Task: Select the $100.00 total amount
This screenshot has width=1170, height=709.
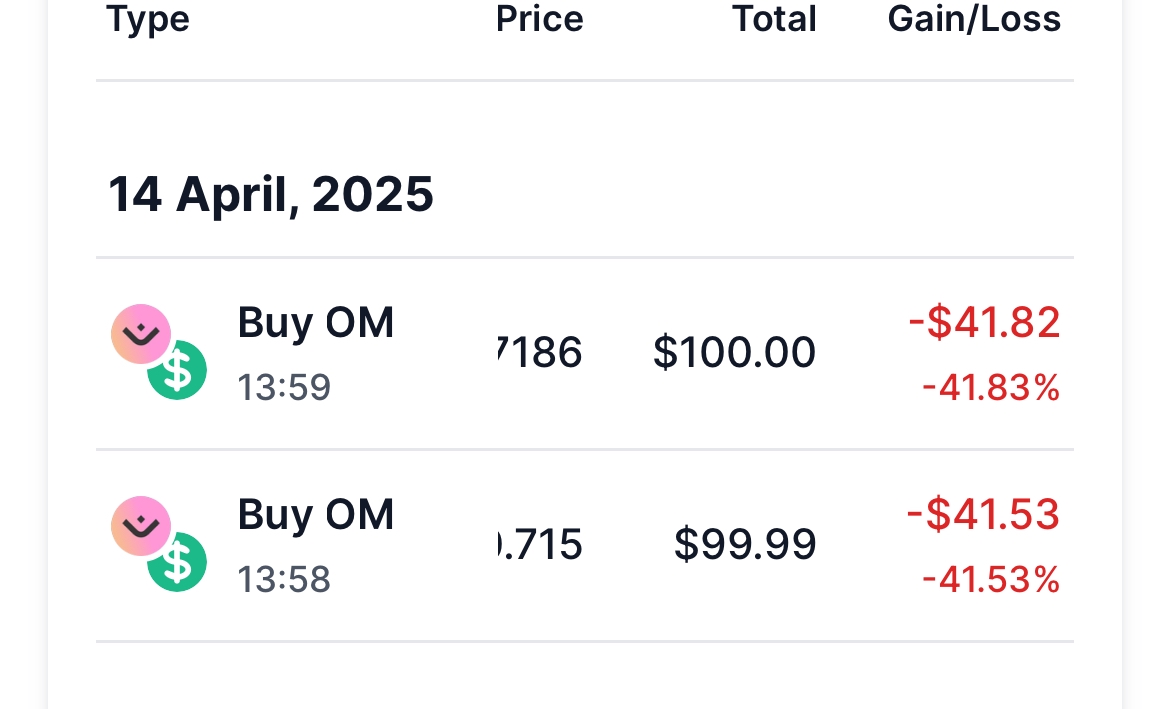Action: point(734,353)
